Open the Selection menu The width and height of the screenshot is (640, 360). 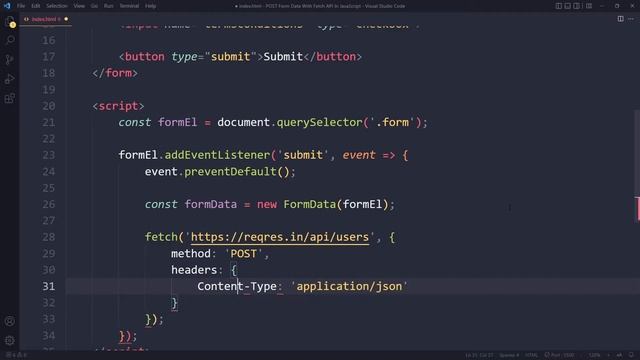point(56,6)
